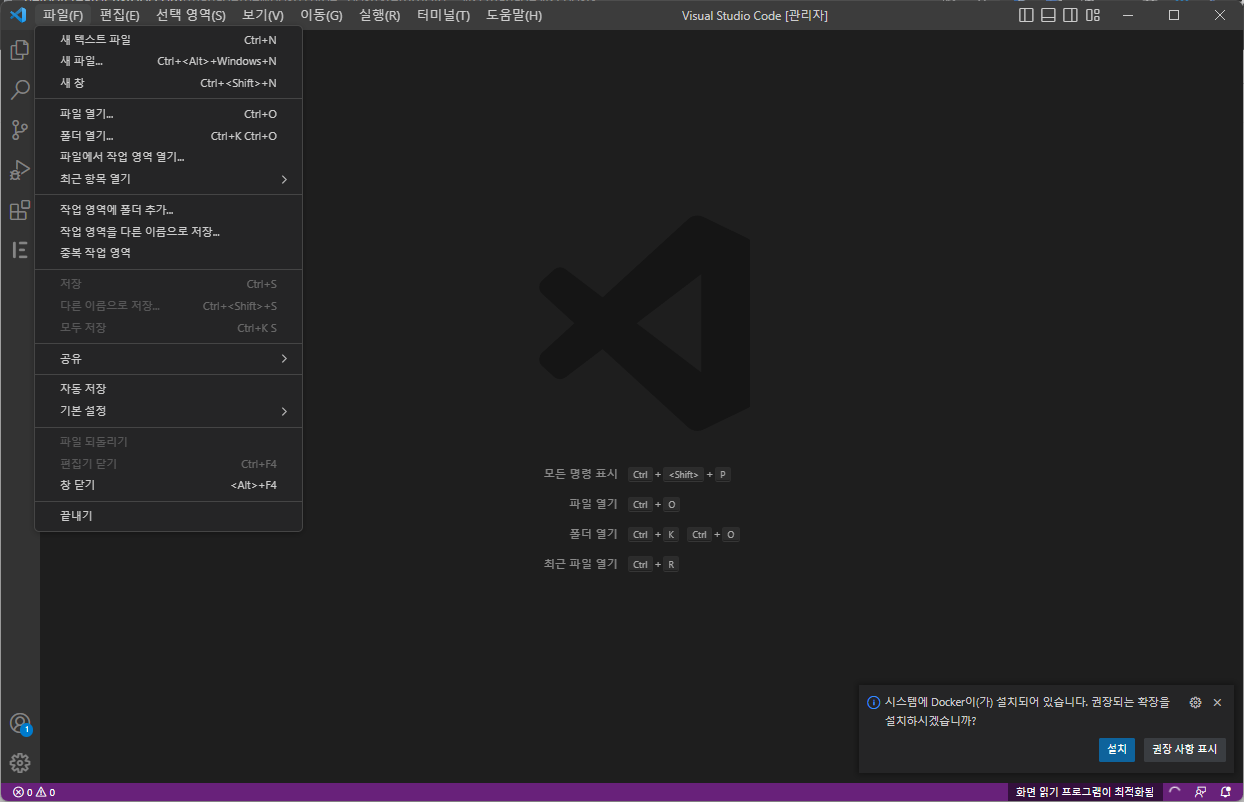Select 끝내기 menu entry
Screen dimensions: 1244x802
tap(168, 516)
